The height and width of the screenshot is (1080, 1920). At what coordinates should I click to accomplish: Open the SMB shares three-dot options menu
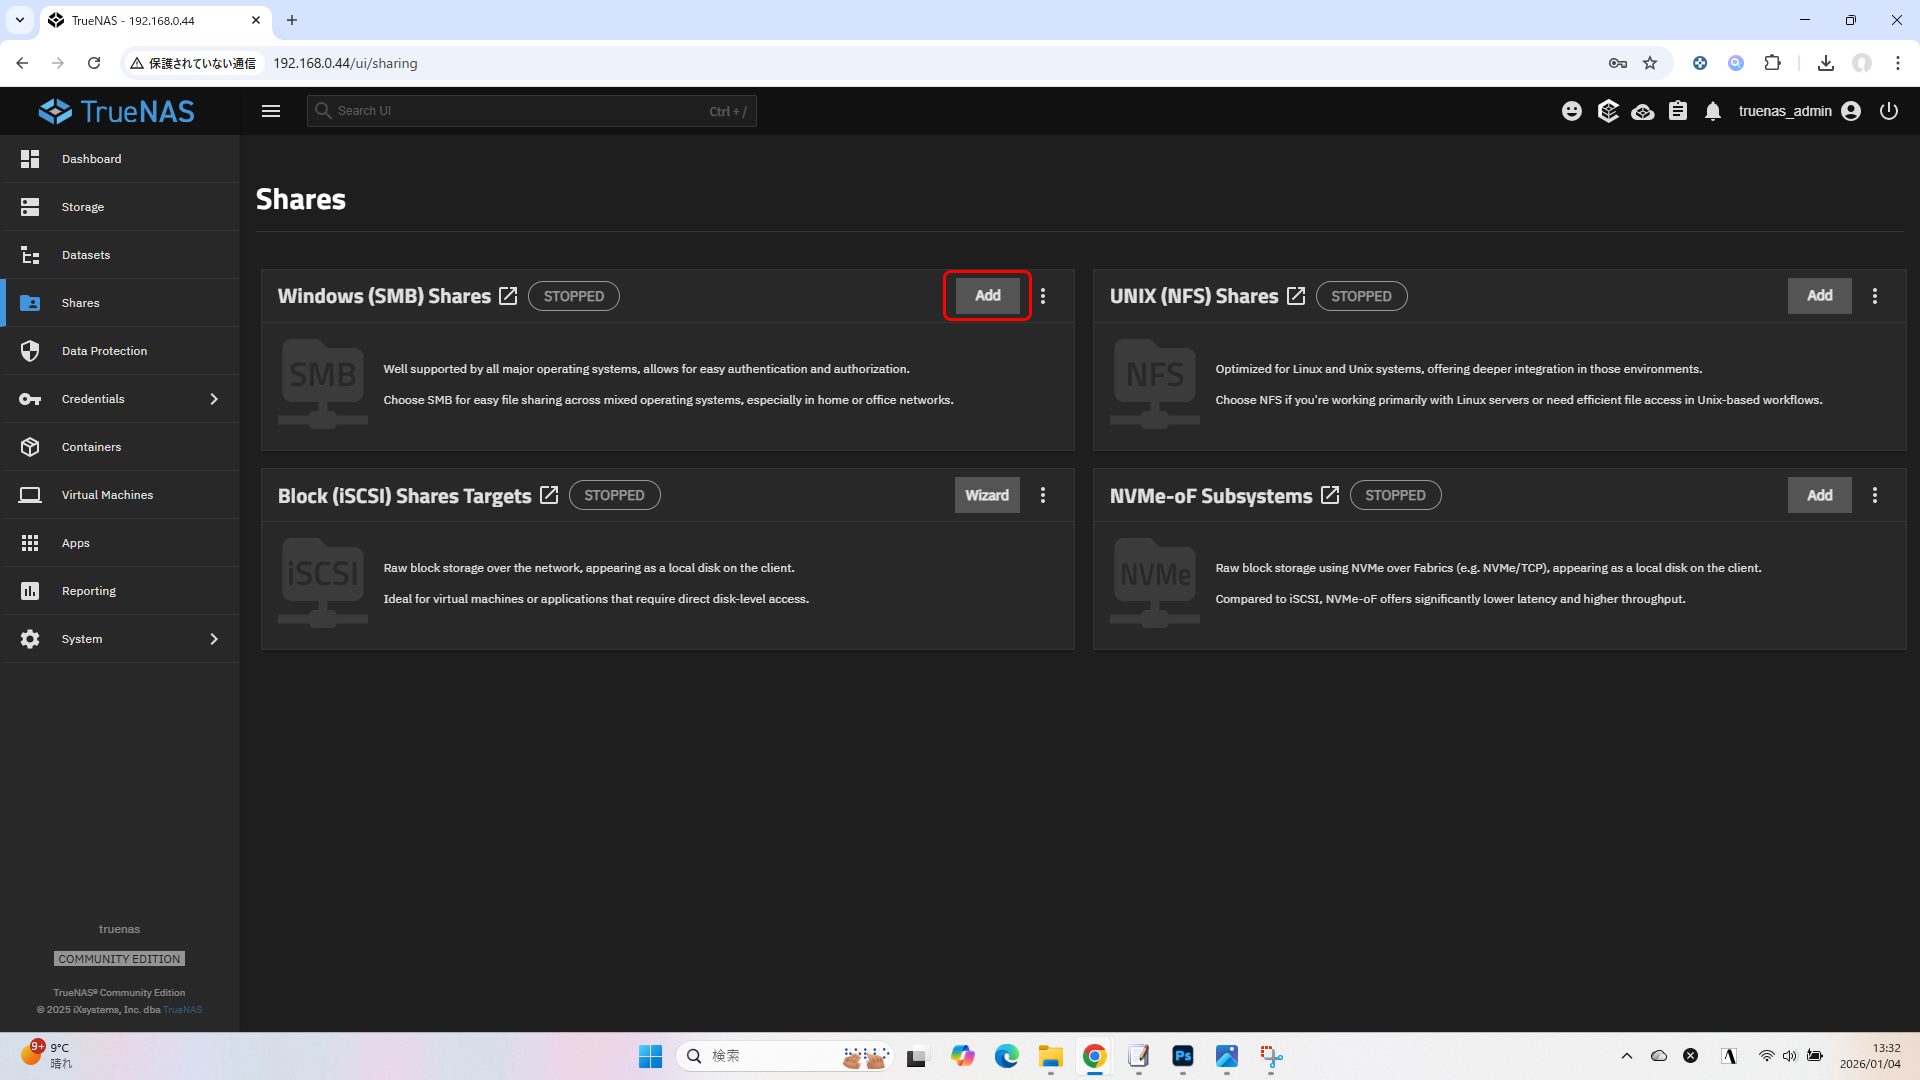click(1043, 296)
